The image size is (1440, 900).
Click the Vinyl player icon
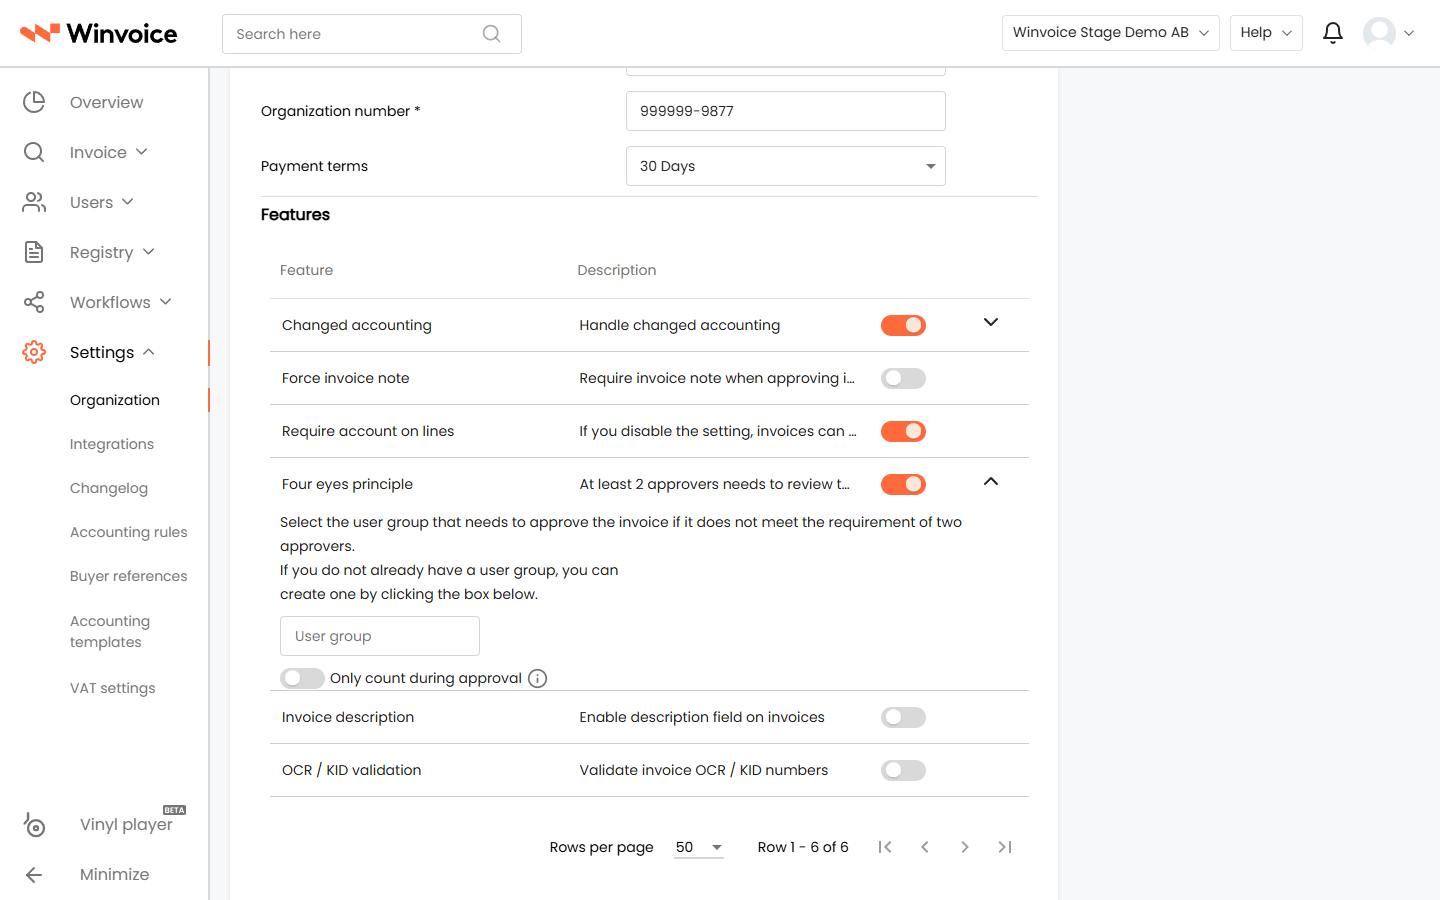point(34,824)
